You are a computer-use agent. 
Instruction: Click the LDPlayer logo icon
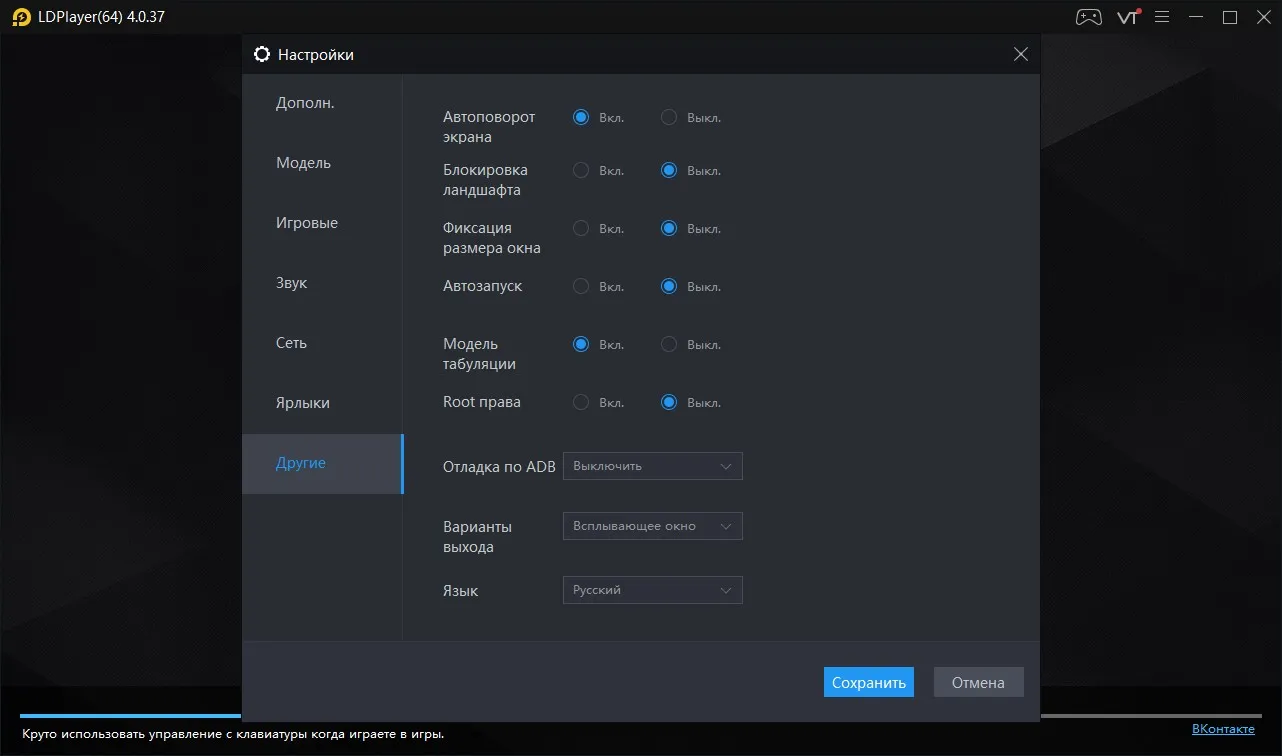click(x=21, y=17)
